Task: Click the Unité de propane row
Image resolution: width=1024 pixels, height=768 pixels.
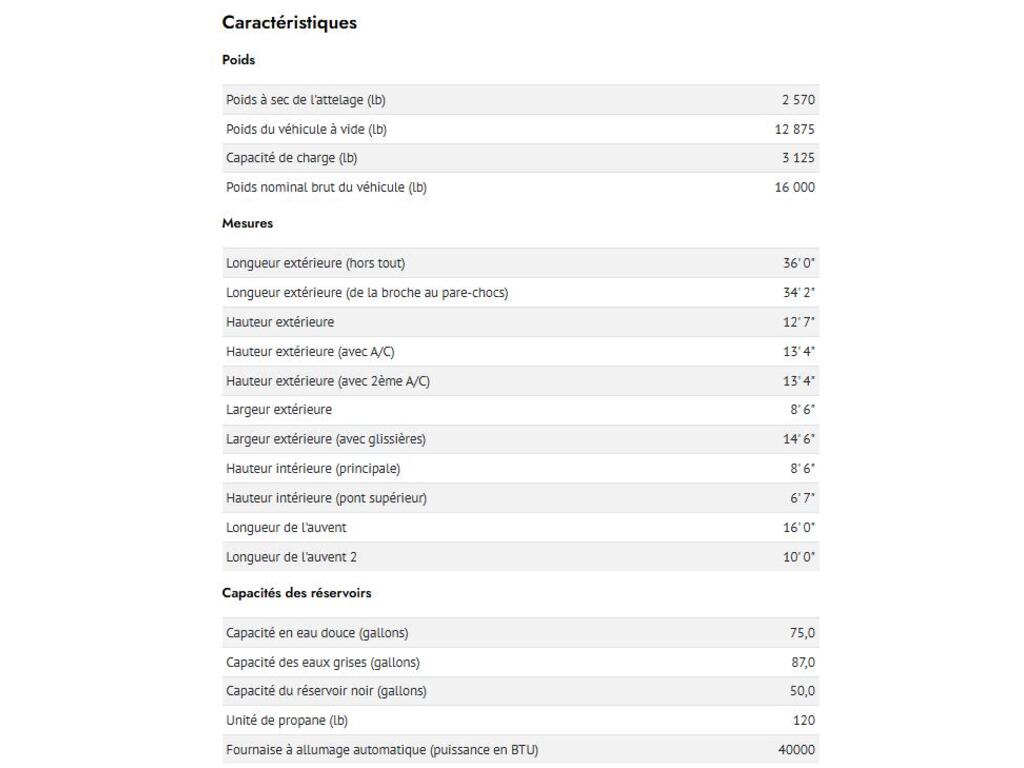Action: click(x=520, y=720)
